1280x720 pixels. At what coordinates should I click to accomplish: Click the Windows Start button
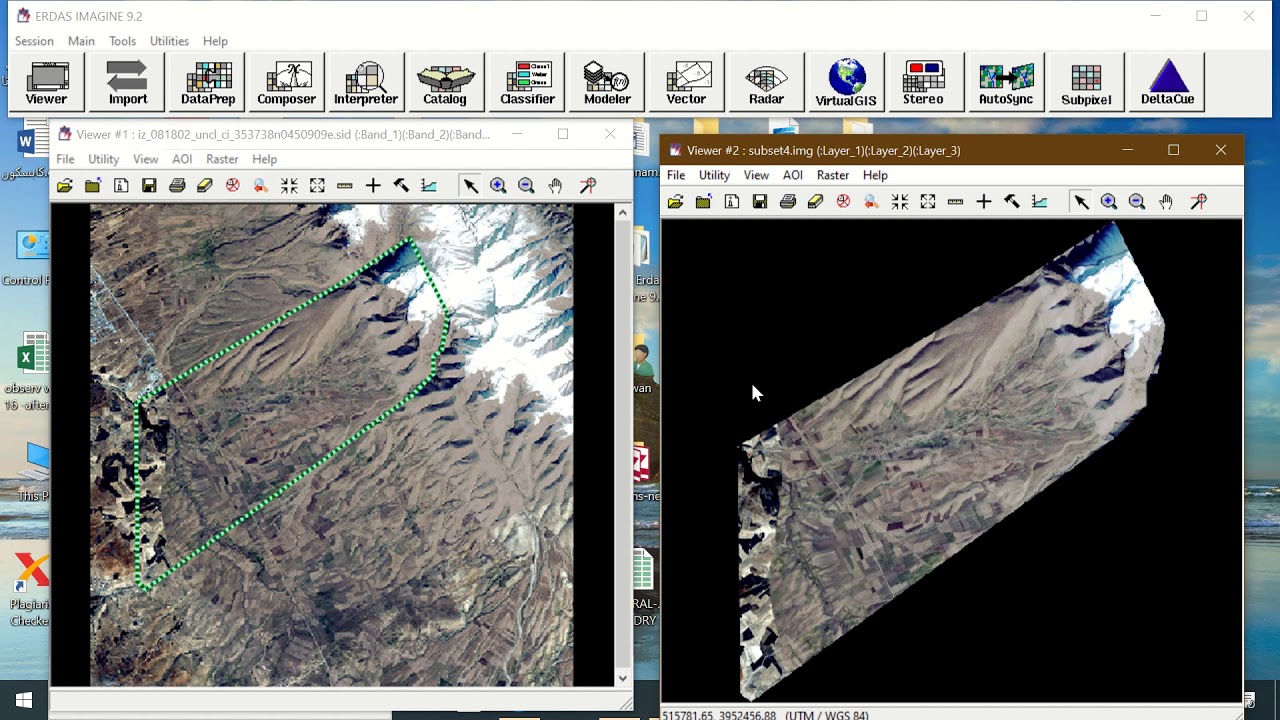click(24, 700)
